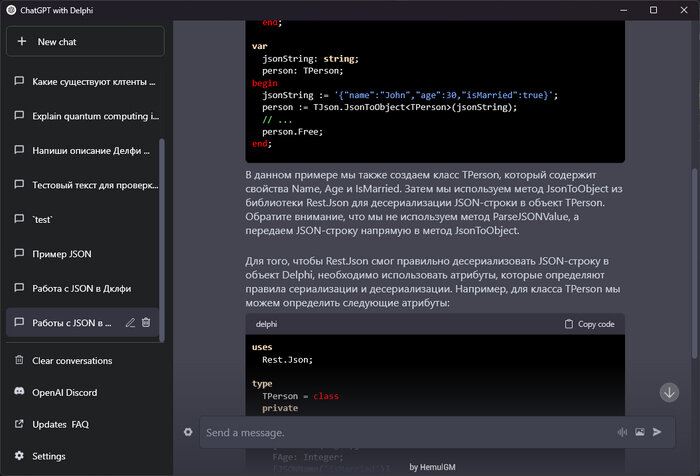Click the chat area vertical scrollbar
This screenshot has height=476, width=700.
(x=694, y=263)
